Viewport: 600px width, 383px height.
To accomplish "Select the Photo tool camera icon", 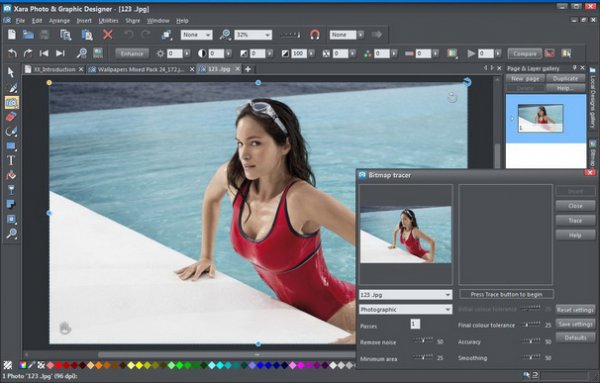I will tap(12, 103).
